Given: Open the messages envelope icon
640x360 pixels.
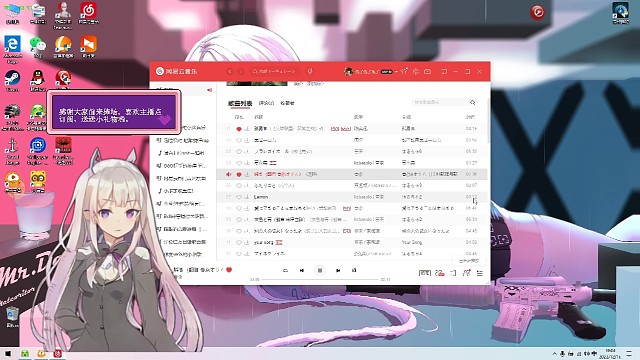Looking at the screenshot, I should pyautogui.click(x=427, y=71).
